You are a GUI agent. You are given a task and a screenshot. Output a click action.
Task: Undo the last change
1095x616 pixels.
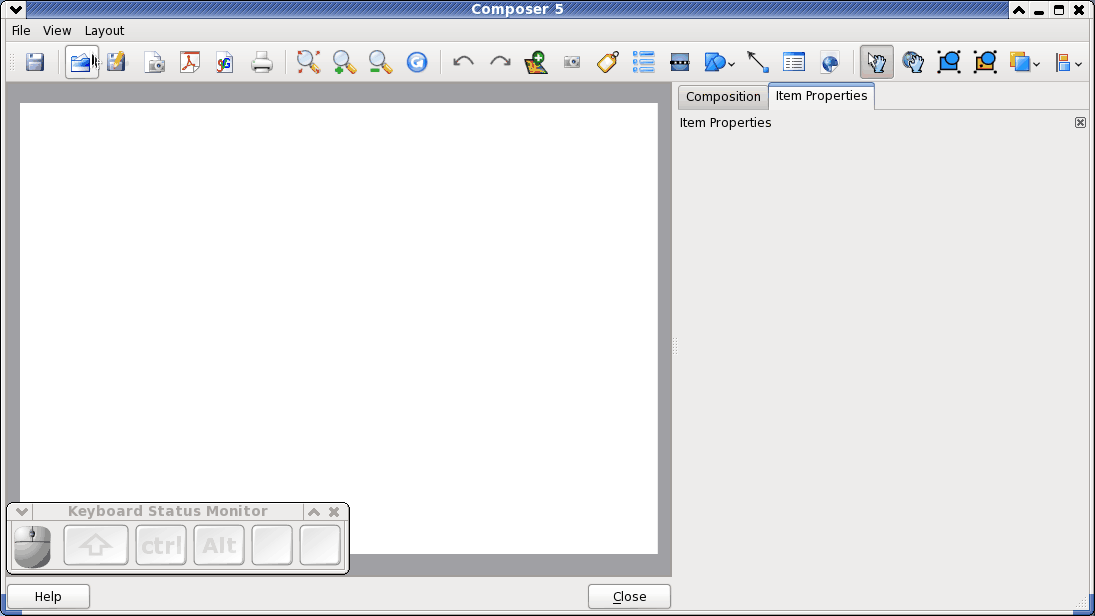click(464, 62)
